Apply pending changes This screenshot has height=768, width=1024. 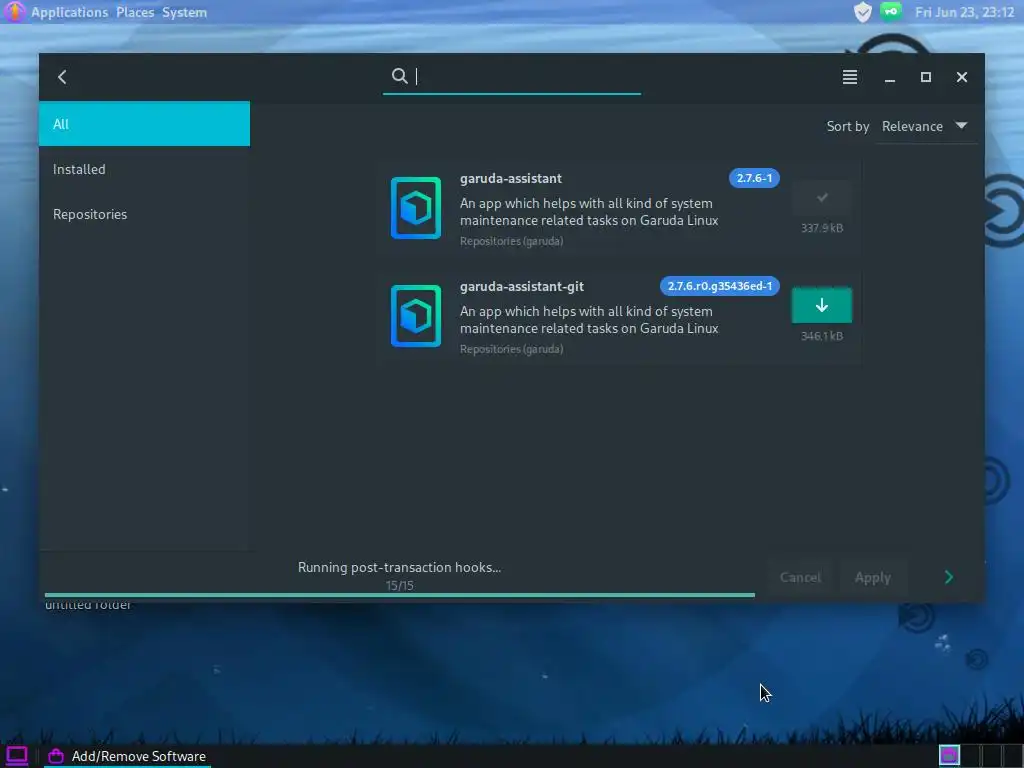point(872,577)
